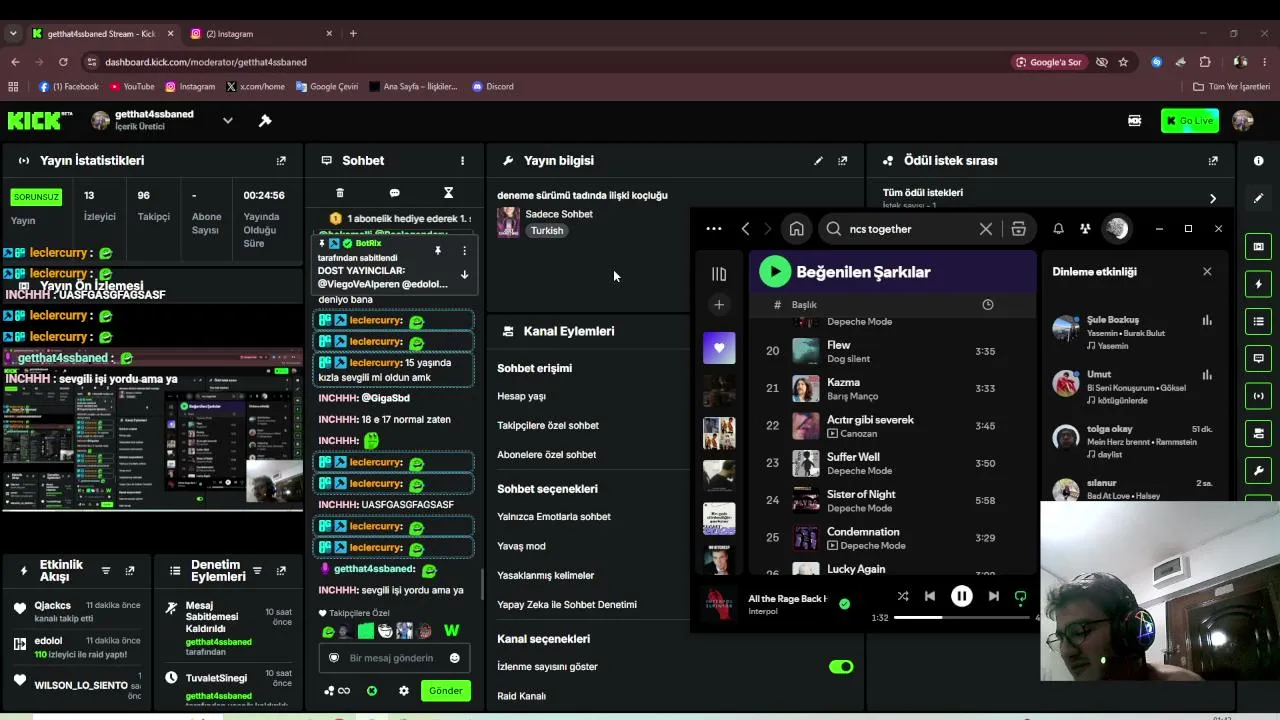Edit stream info with pencil icon
This screenshot has height=720, width=1280.
tap(818, 160)
